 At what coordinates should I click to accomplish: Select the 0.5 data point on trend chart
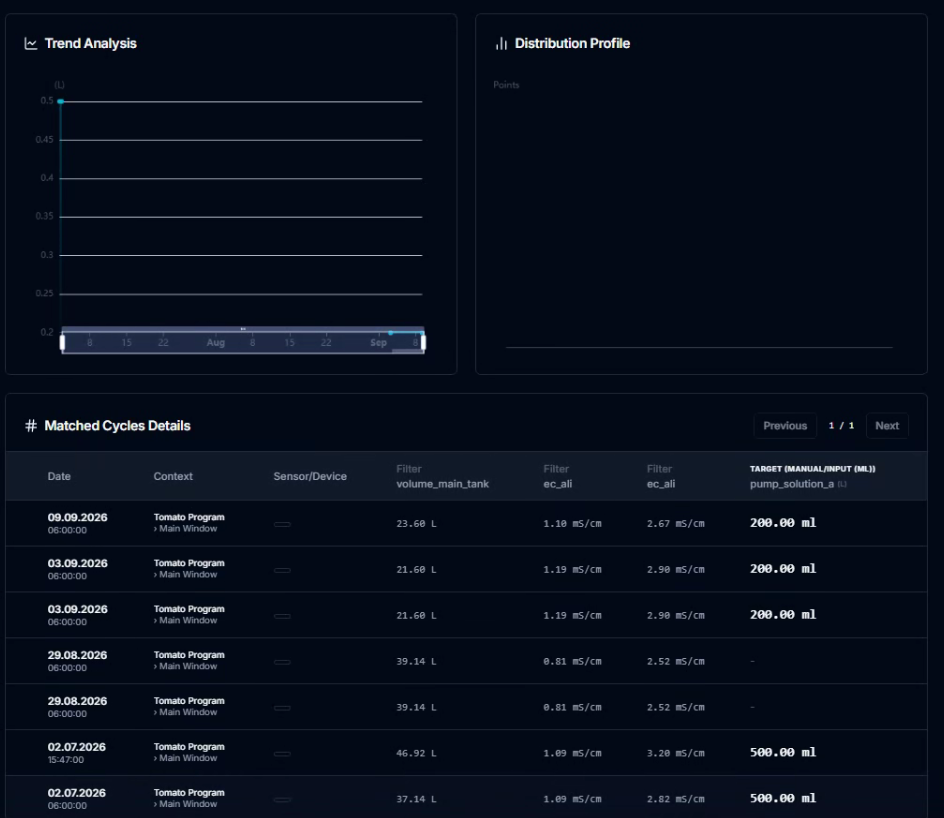pos(61,101)
